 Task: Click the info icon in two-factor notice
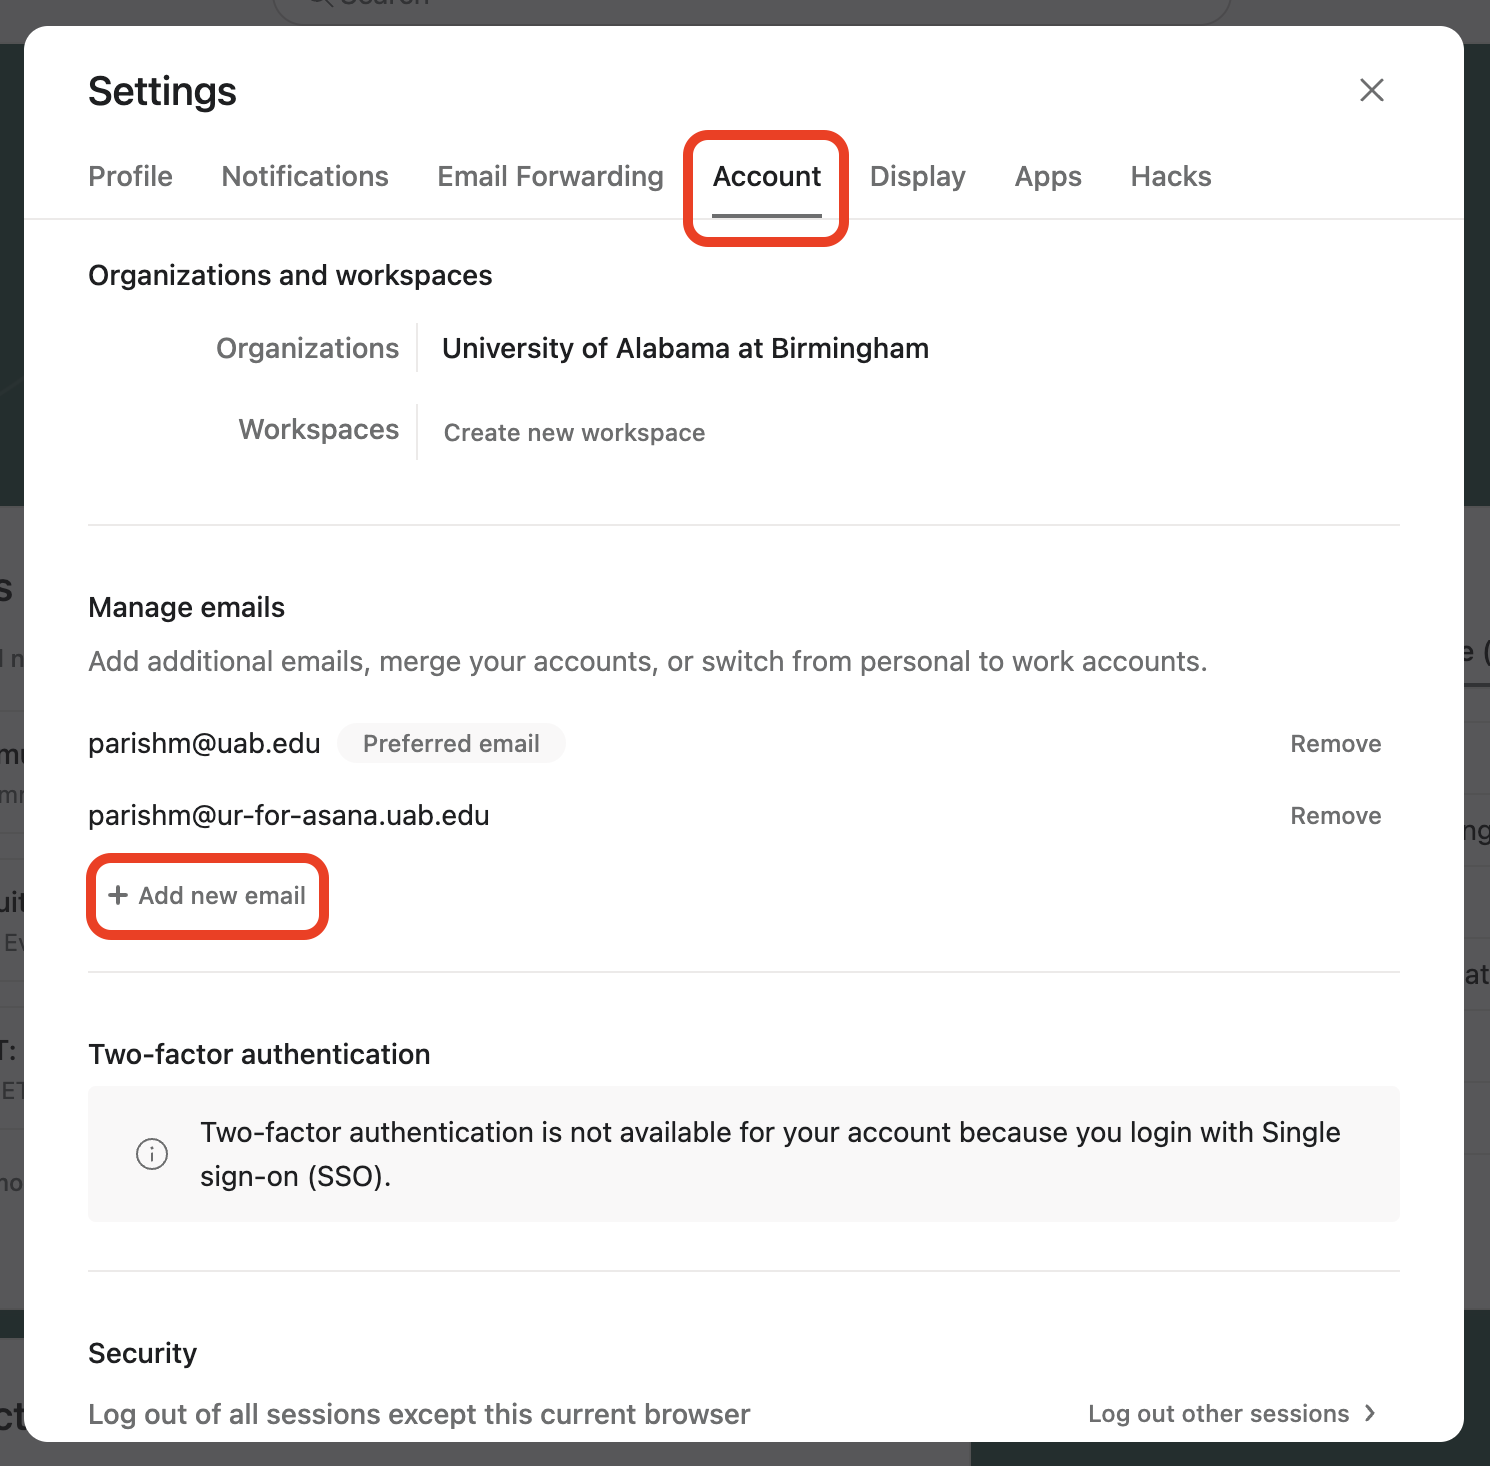(152, 1154)
